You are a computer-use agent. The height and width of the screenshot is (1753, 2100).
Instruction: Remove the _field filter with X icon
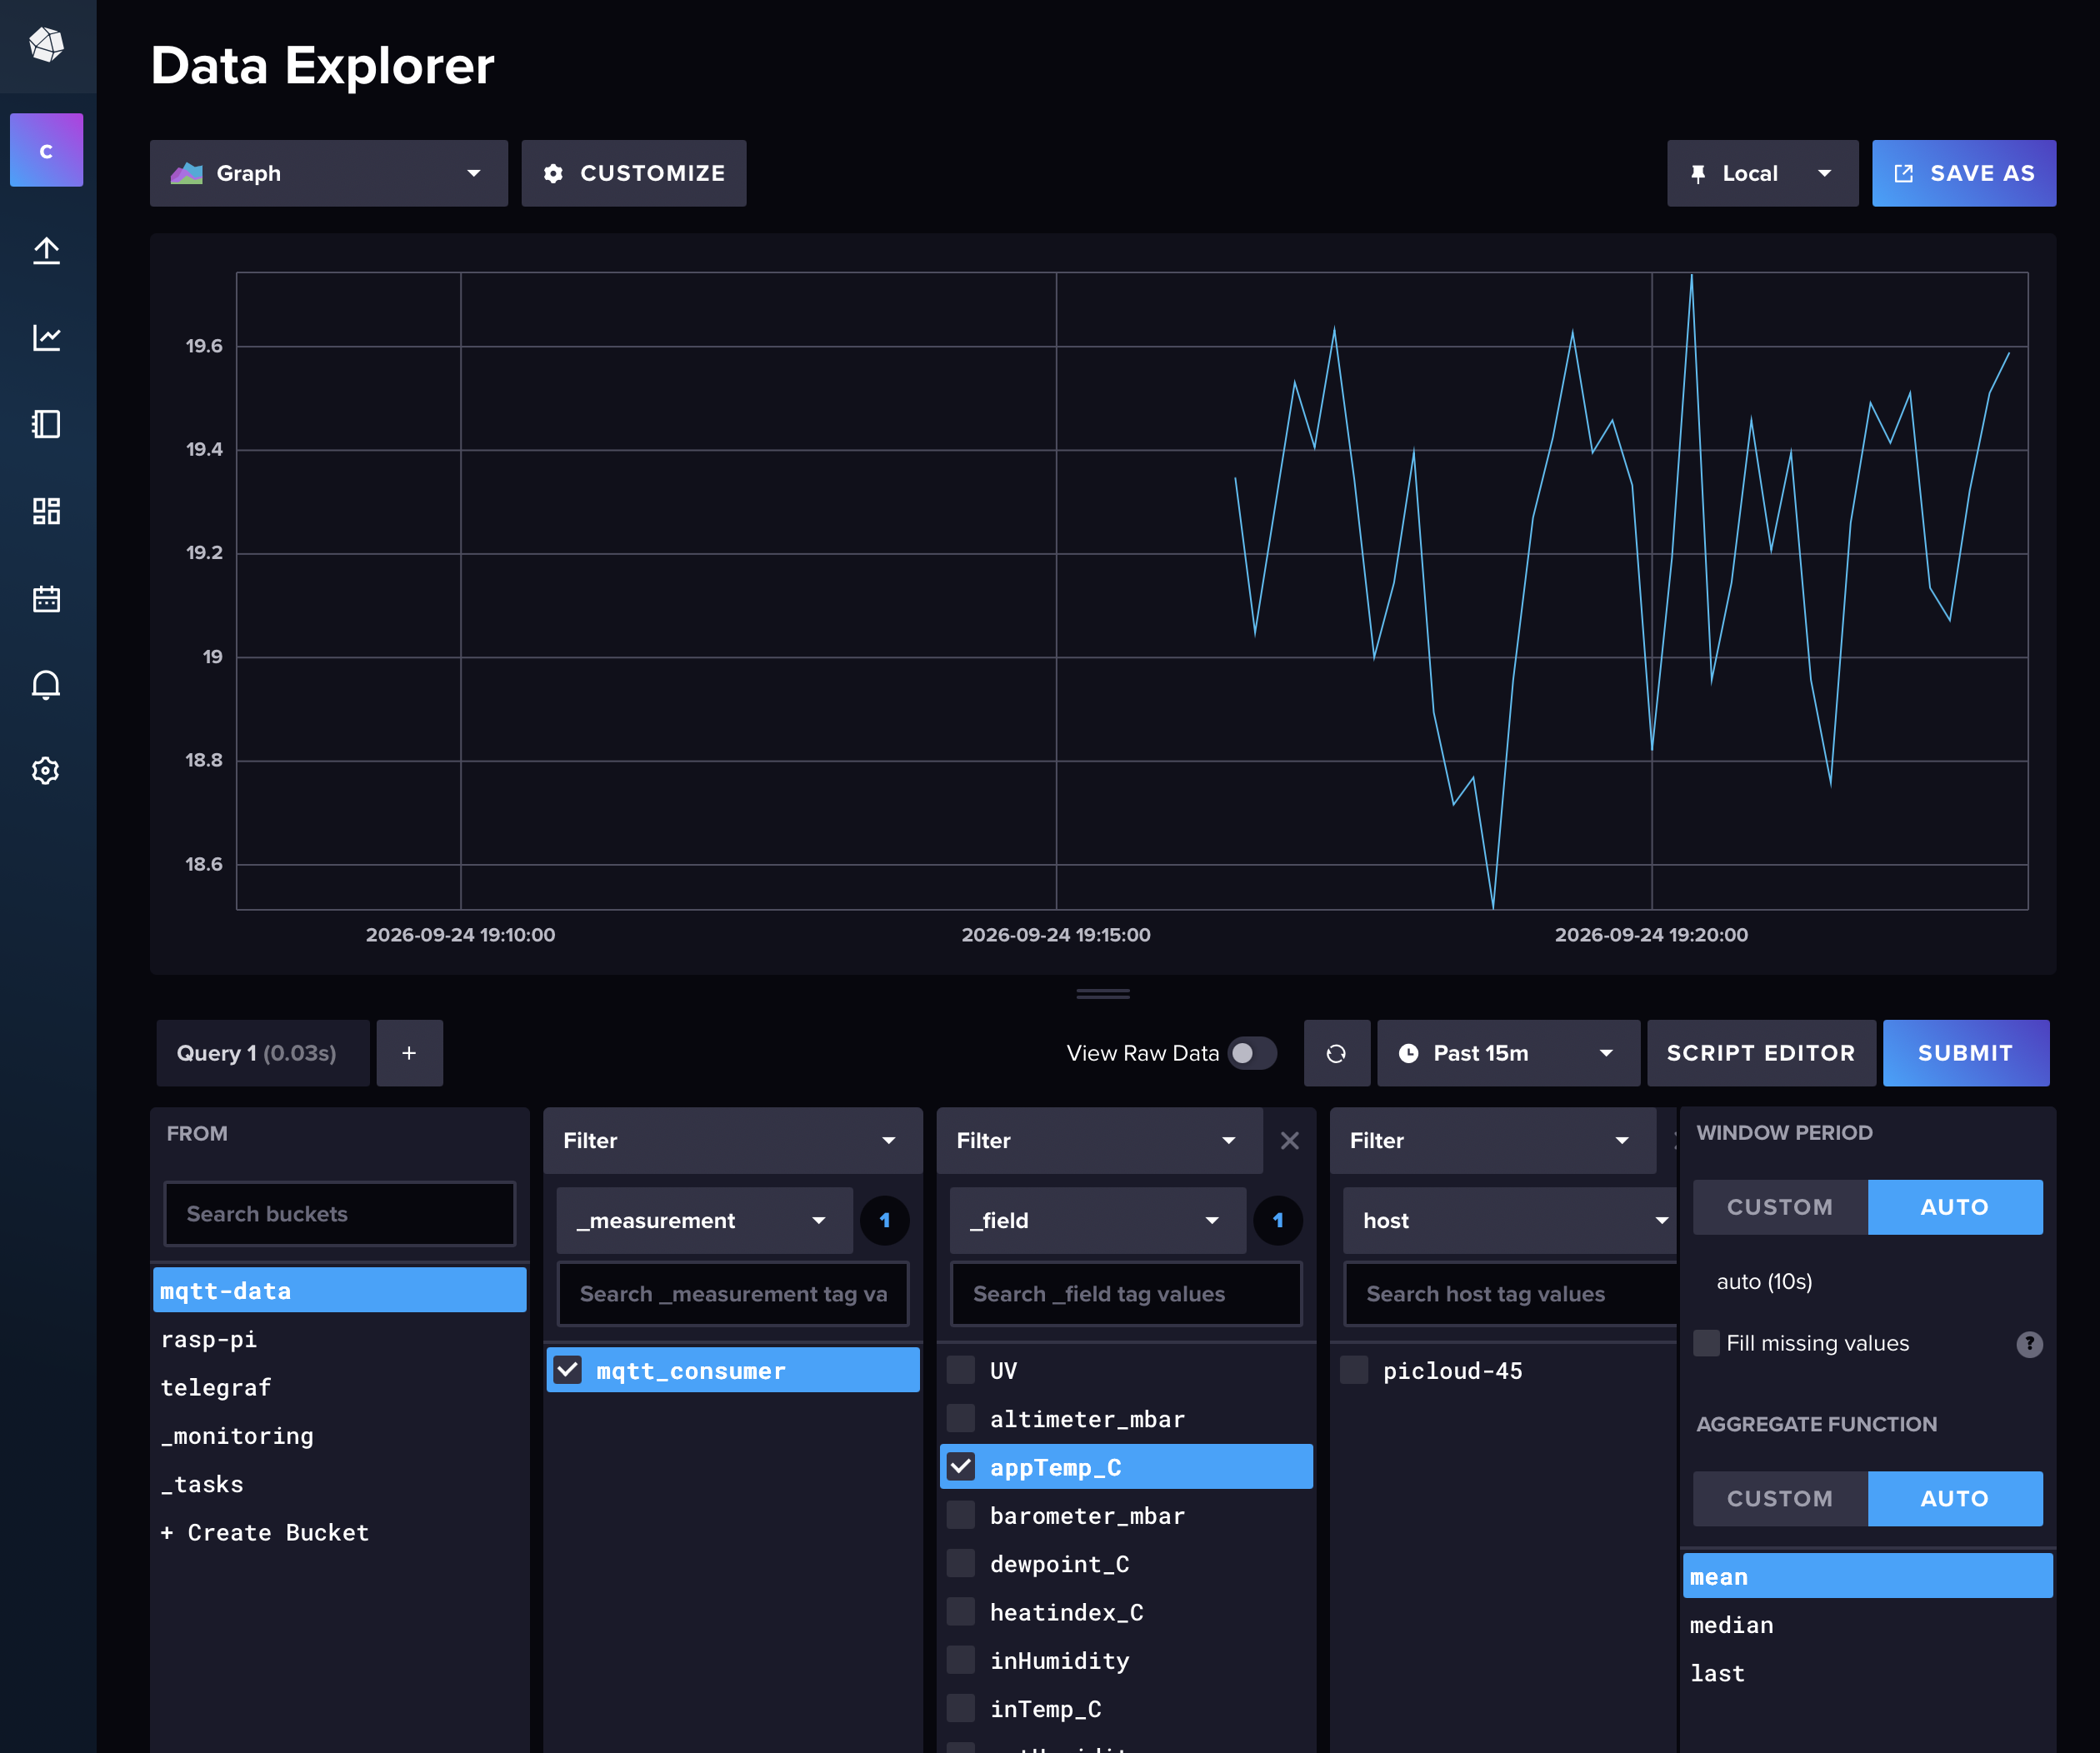1290,1141
